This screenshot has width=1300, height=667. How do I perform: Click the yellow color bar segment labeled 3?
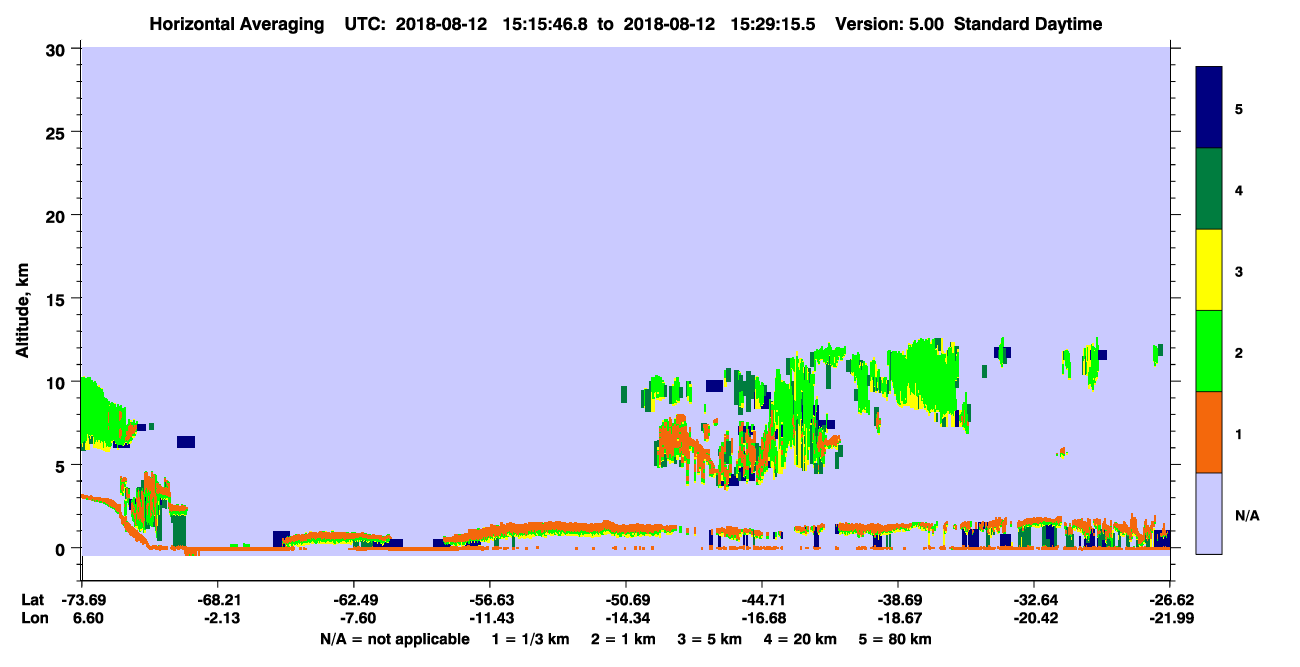point(1209,270)
